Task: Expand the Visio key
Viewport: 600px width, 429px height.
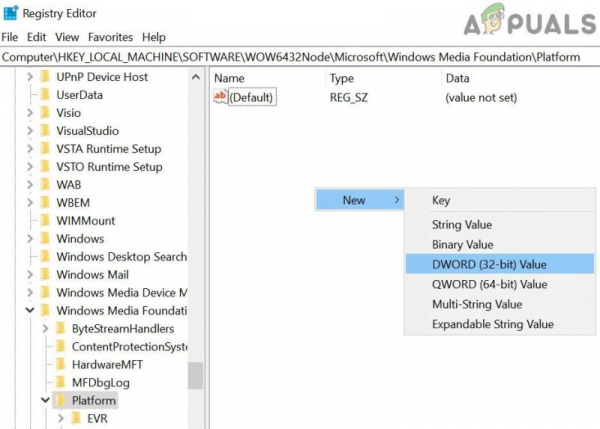Action: 30,113
